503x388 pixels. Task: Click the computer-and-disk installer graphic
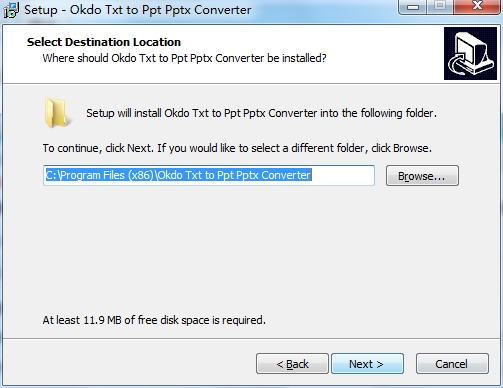[470, 54]
